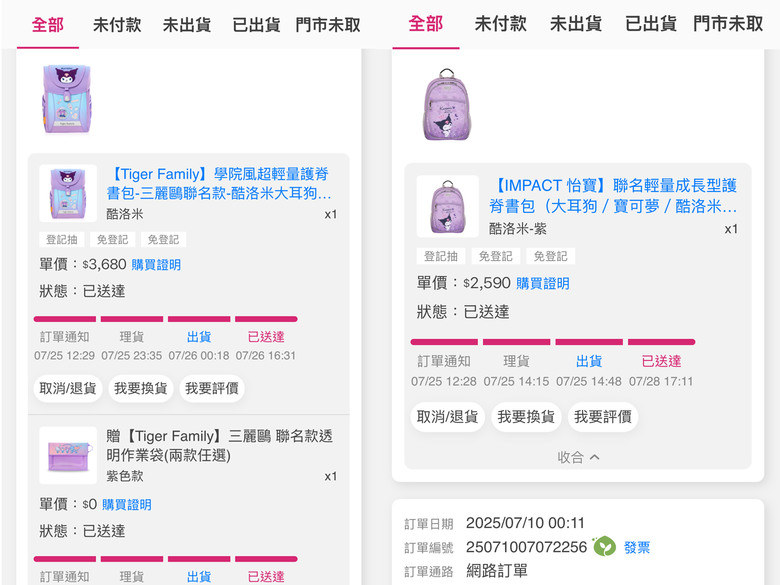Tap large purple IMPACT backpack image
Screen dimensions: 780x585
coord(447,104)
